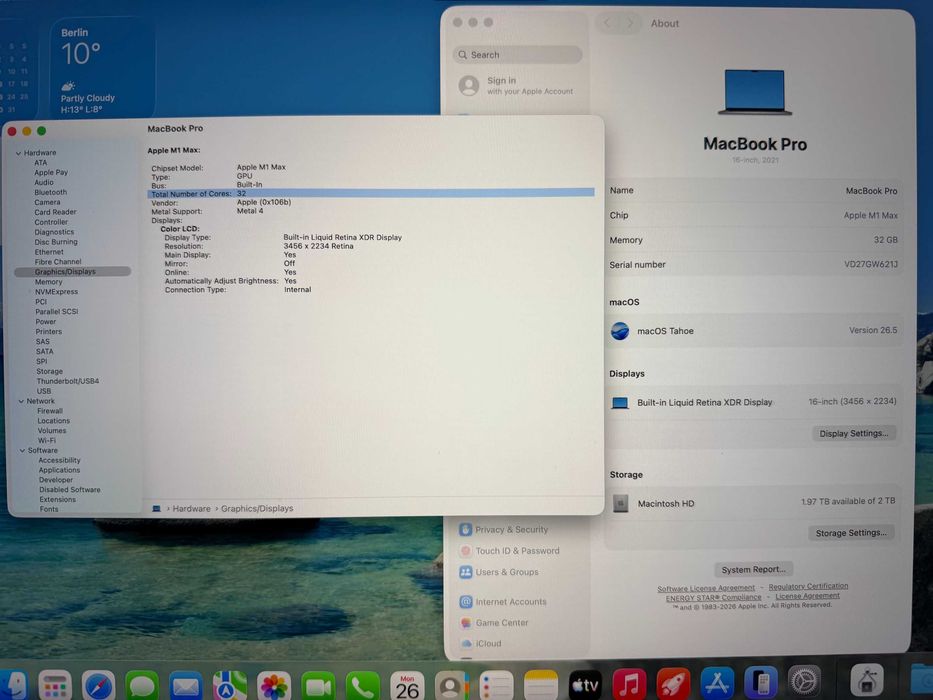
Task: Click the Memory 32 GB row
Action: [x=753, y=240]
